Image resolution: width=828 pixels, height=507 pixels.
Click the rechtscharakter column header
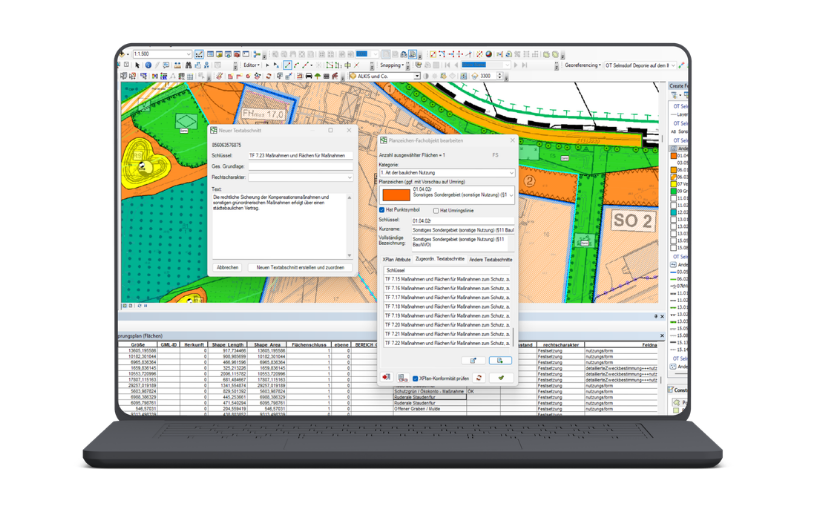tap(560, 344)
